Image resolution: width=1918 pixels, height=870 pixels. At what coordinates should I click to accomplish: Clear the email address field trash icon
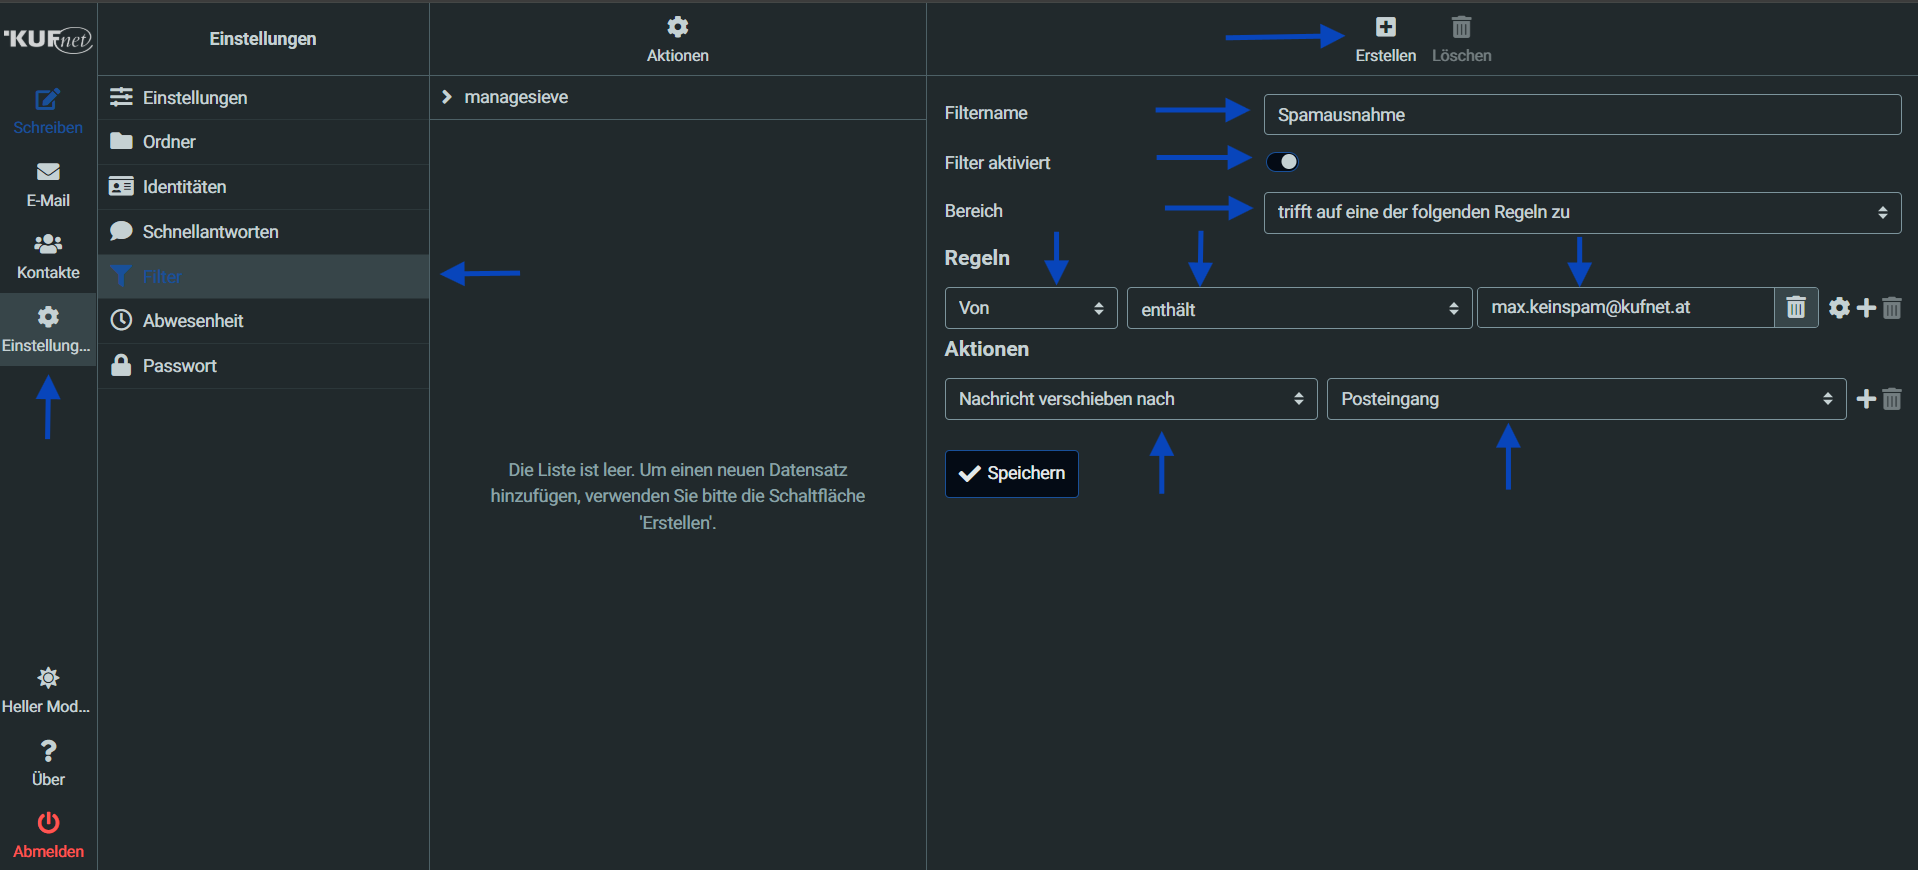pos(1796,308)
